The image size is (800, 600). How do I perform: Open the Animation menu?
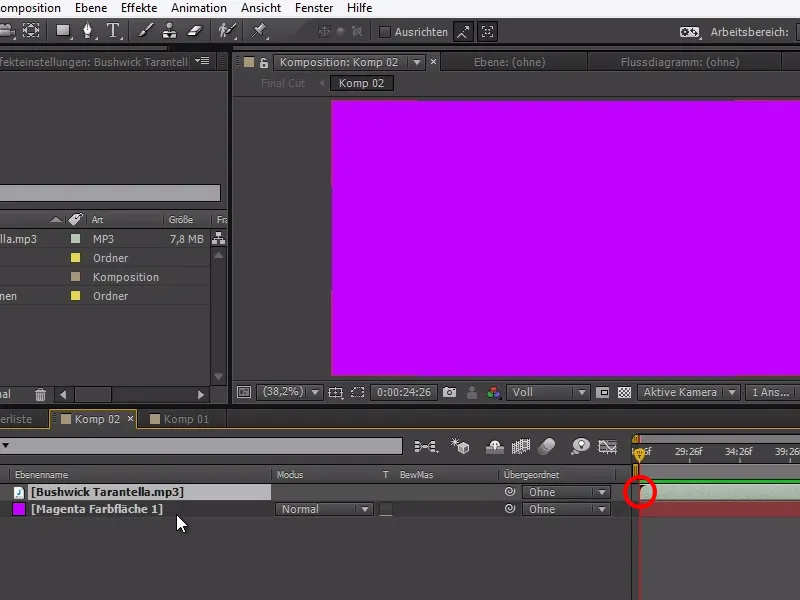198,8
